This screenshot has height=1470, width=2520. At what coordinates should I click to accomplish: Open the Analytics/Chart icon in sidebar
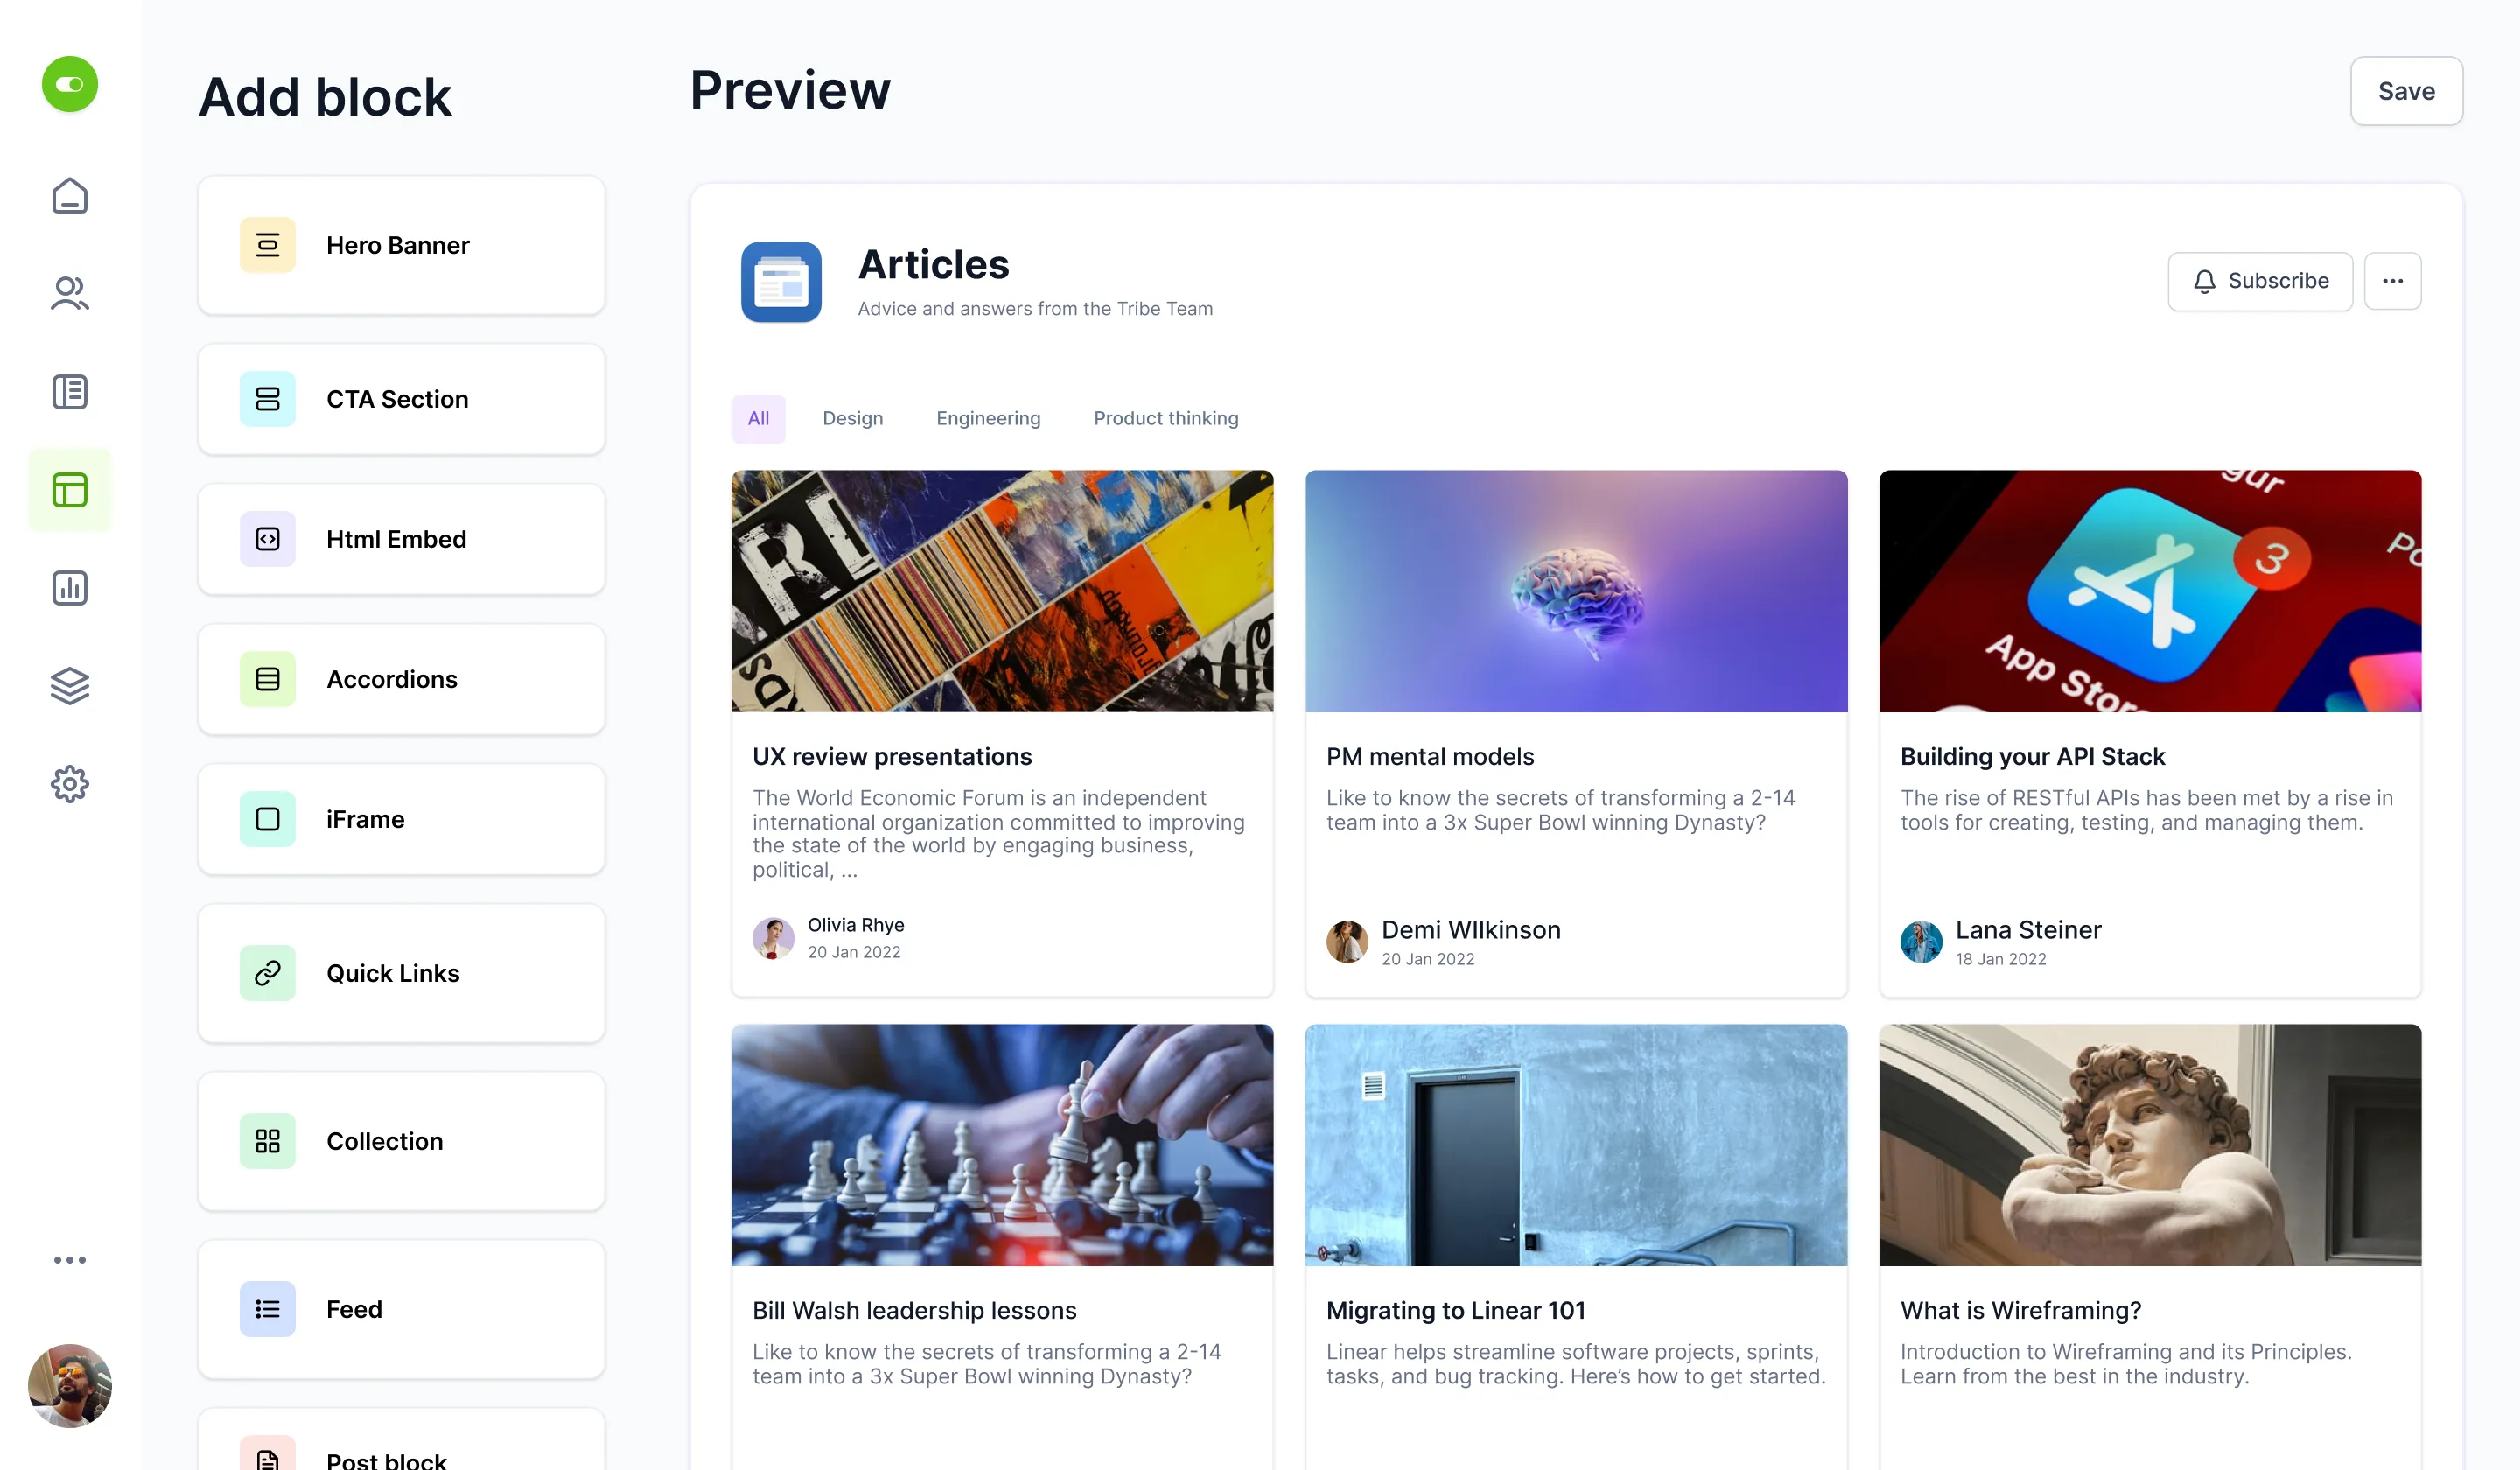coord(70,588)
